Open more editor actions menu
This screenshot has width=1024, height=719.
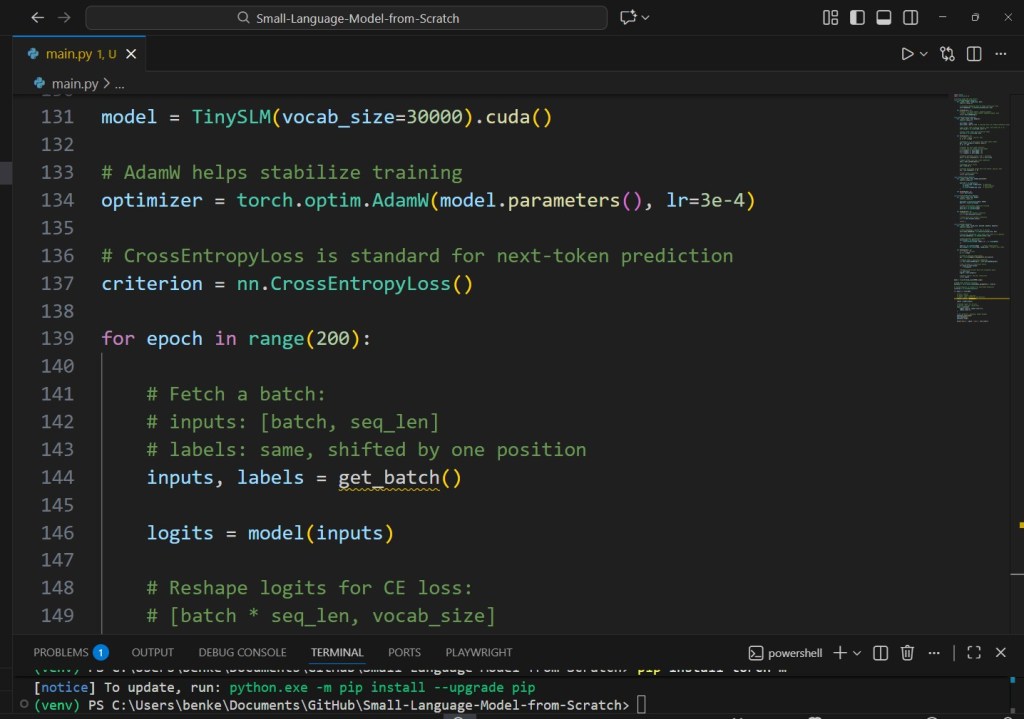point(1001,54)
